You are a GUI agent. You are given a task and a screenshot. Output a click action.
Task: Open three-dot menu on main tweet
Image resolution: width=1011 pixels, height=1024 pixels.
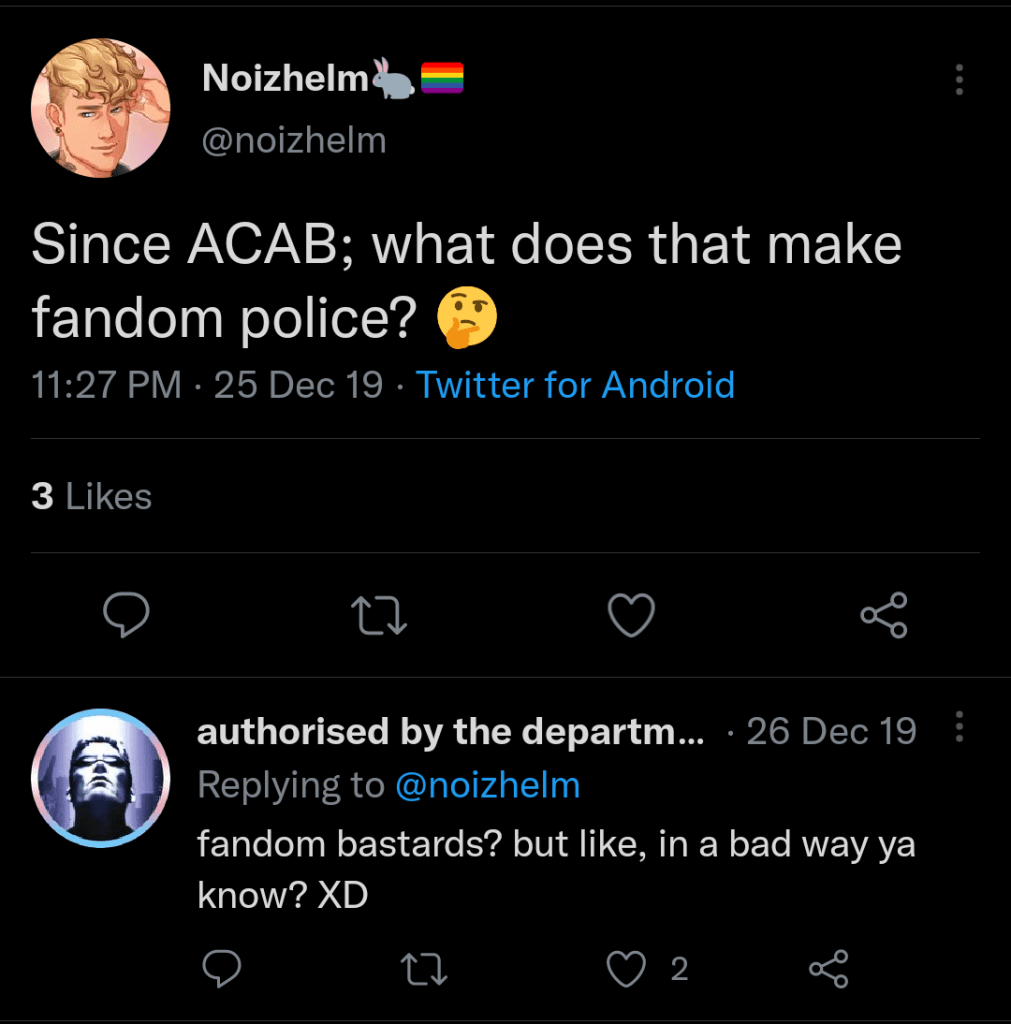coord(959,80)
